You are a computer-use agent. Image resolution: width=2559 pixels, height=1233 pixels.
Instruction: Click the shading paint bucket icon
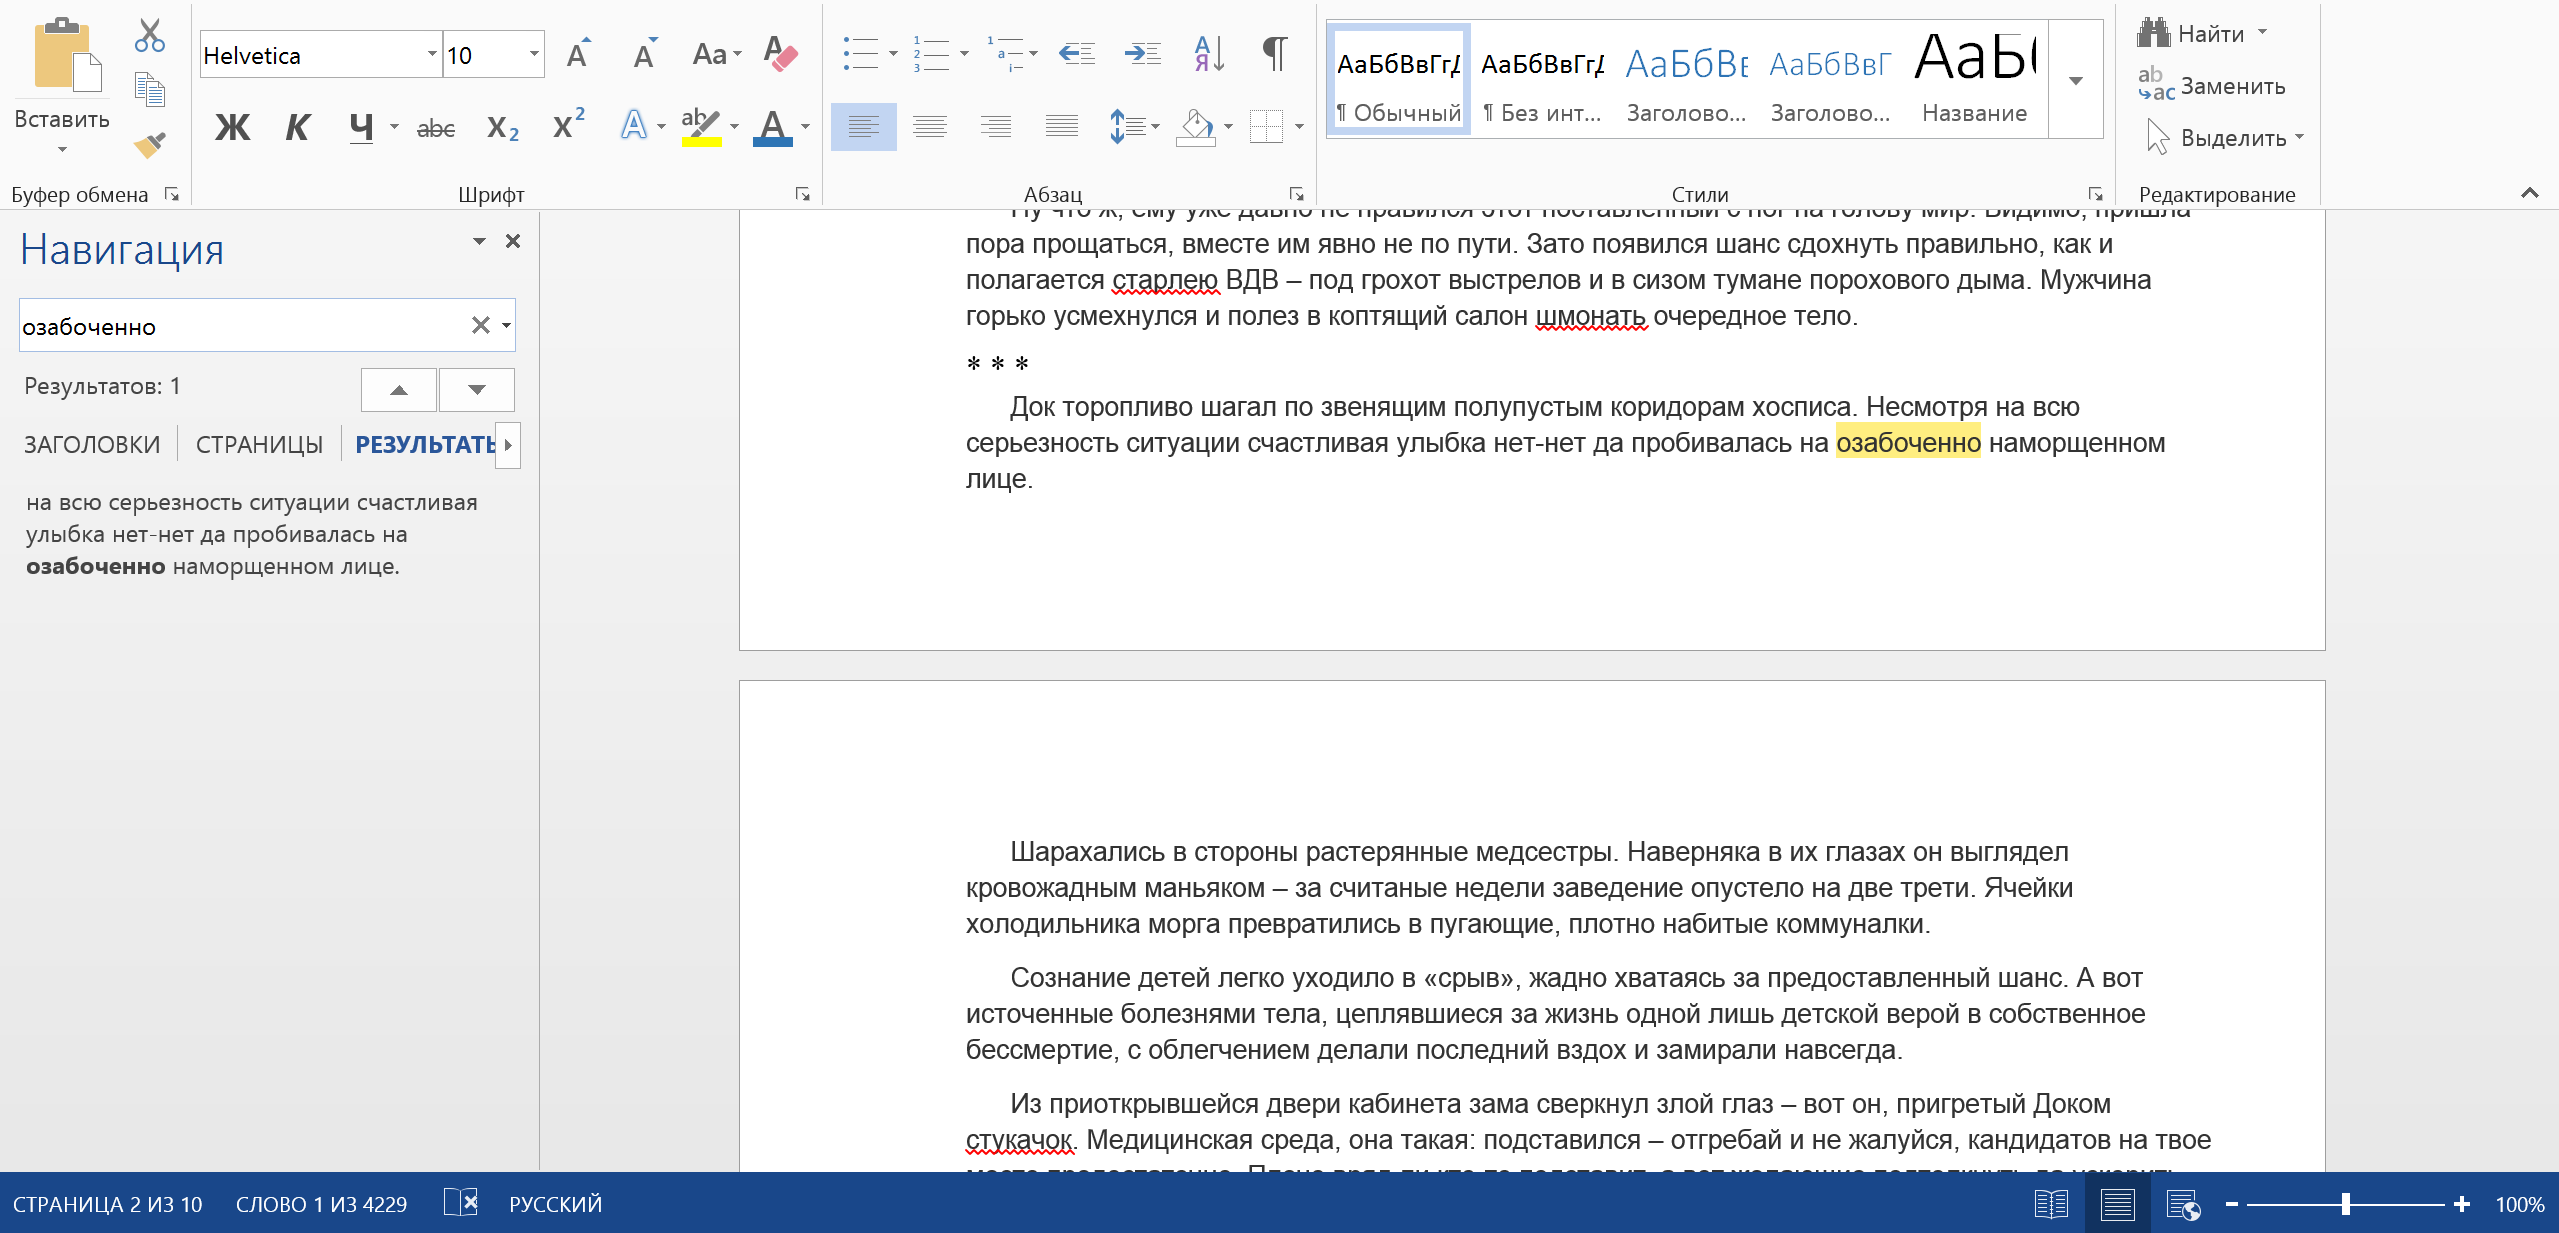1196,127
